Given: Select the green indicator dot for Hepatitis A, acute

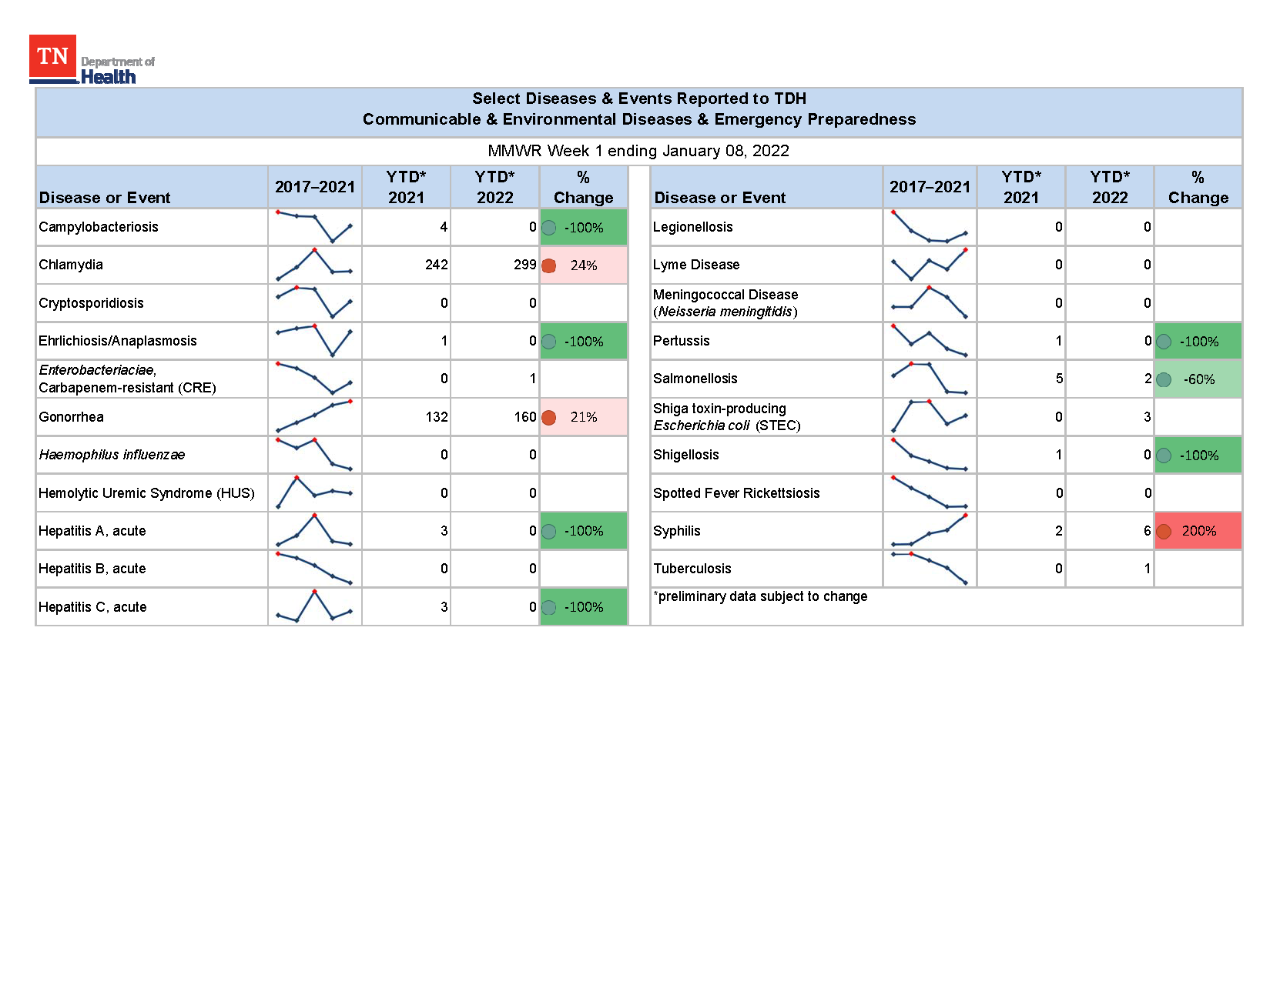Looking at the screenshot, I should [549, 532].
